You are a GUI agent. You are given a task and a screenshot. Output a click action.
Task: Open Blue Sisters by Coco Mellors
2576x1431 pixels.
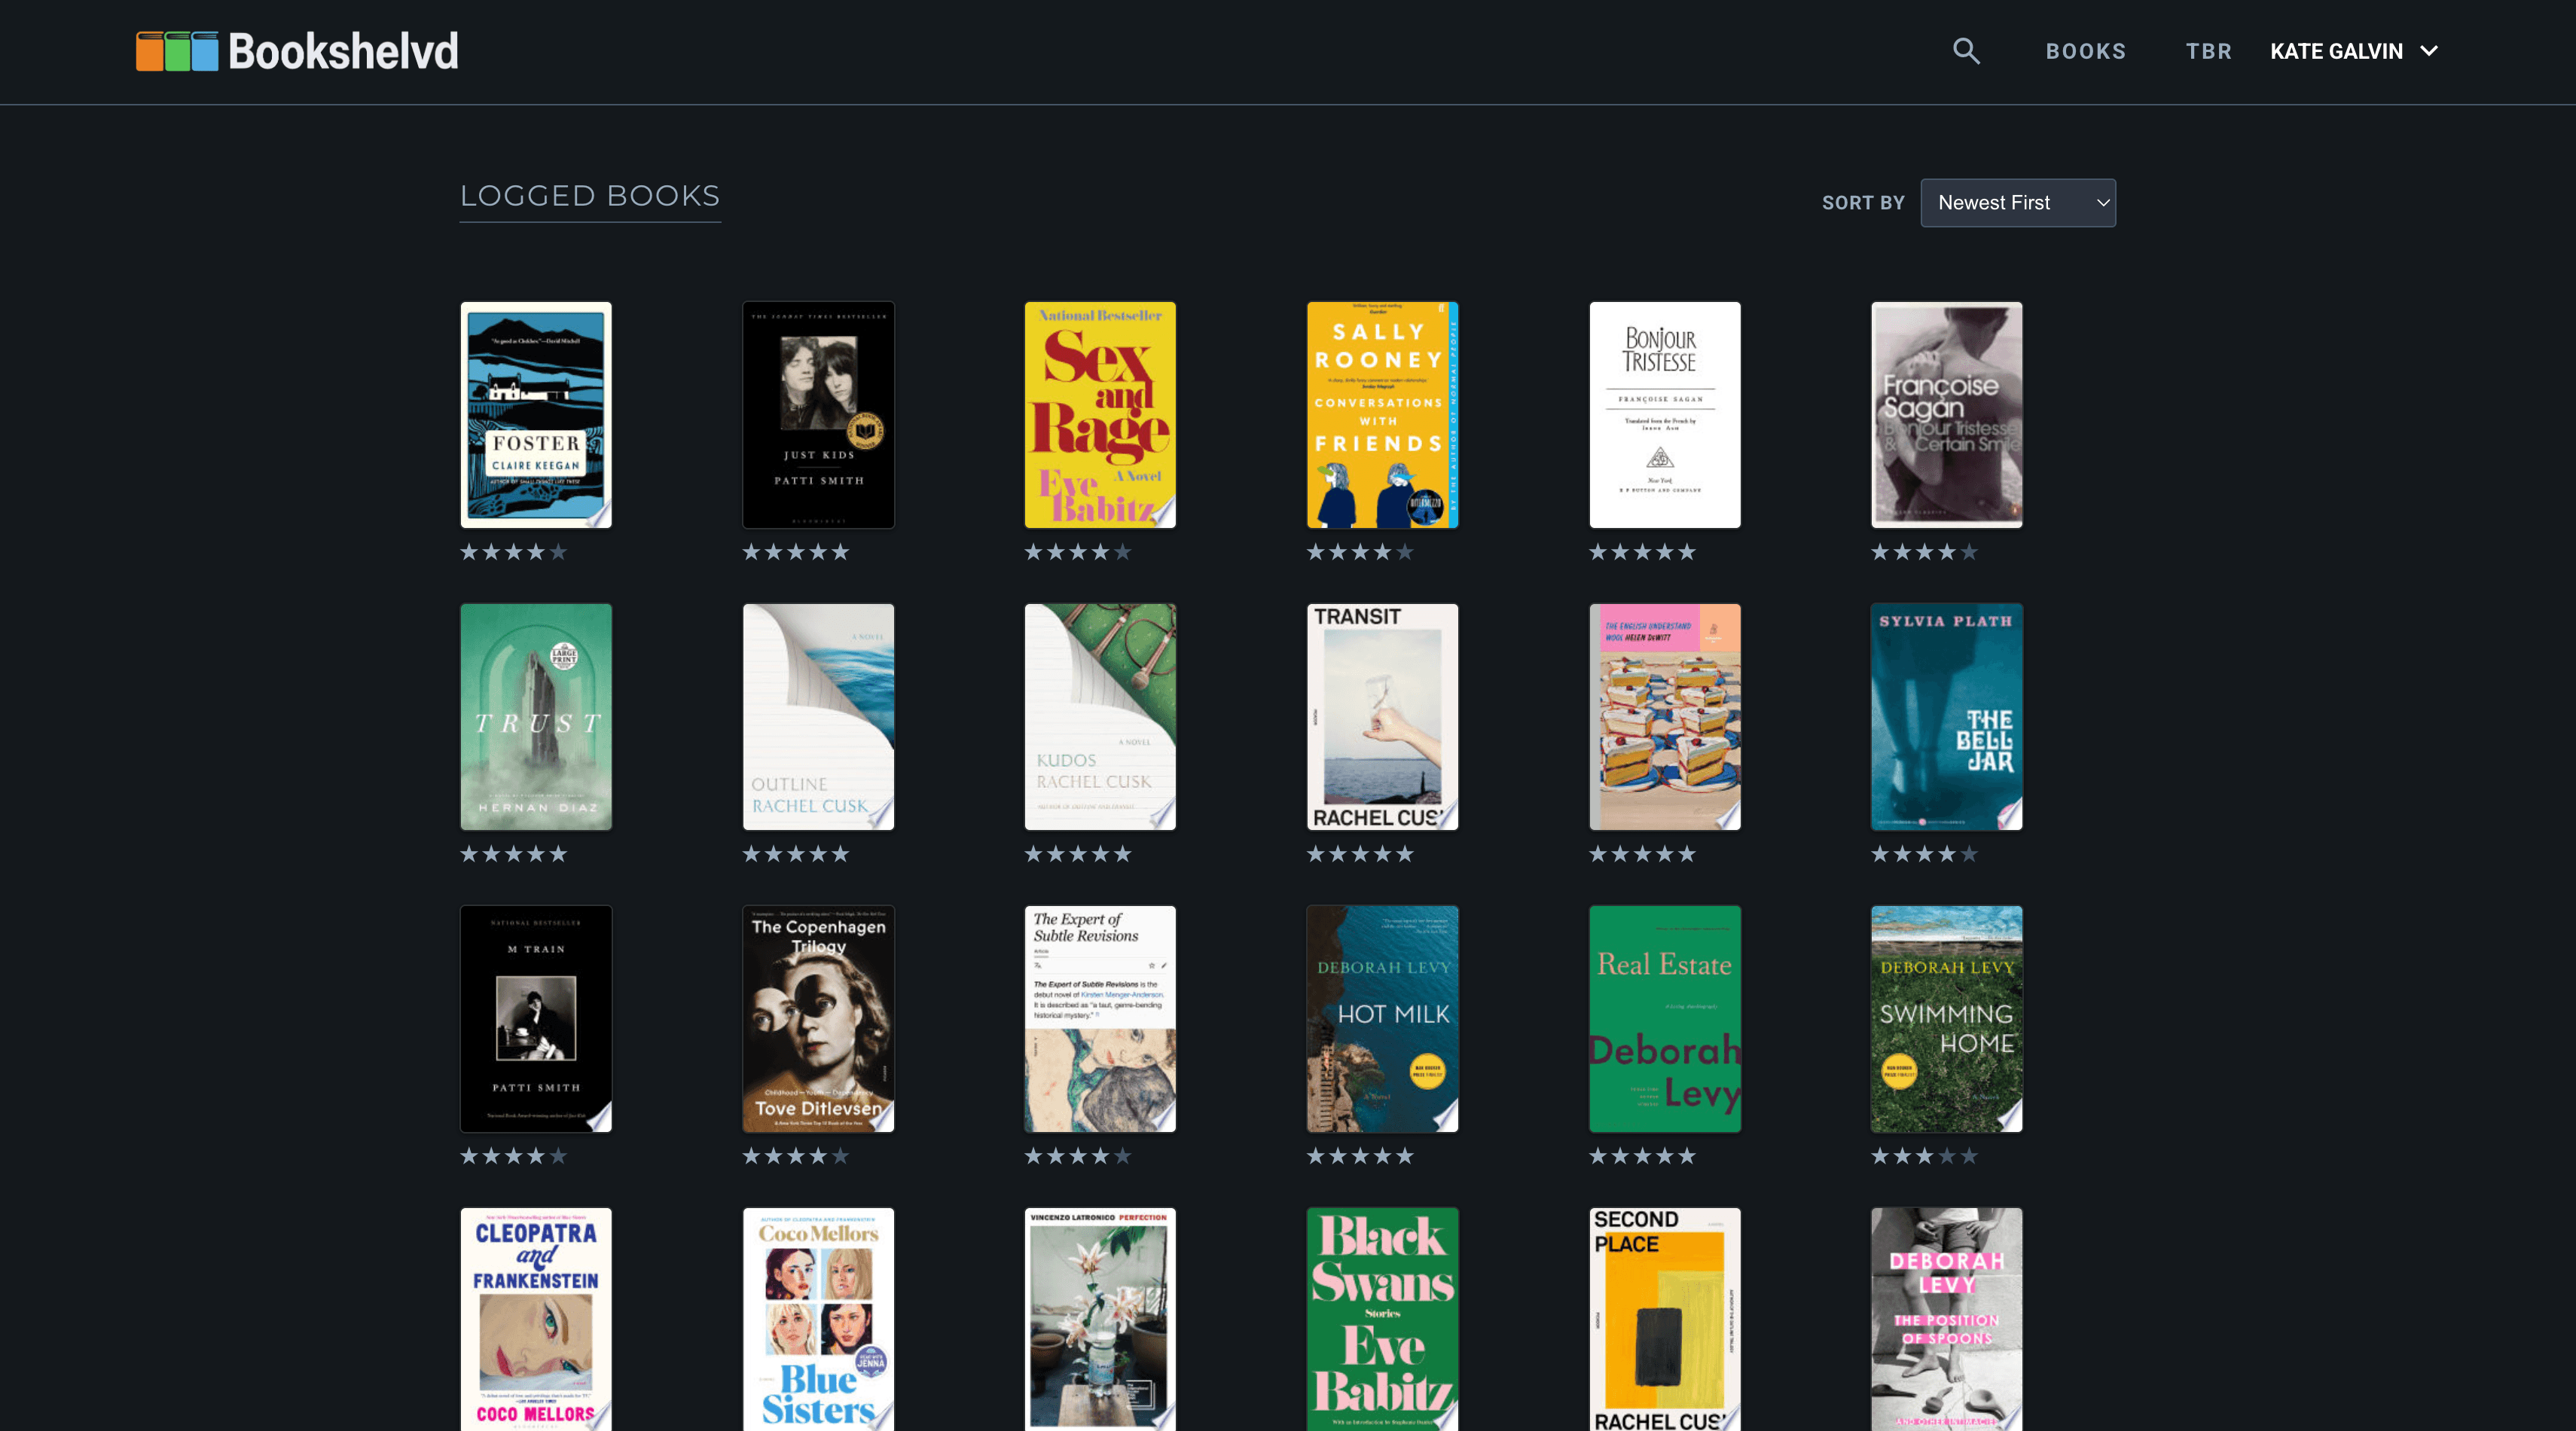click(818, 1319)
